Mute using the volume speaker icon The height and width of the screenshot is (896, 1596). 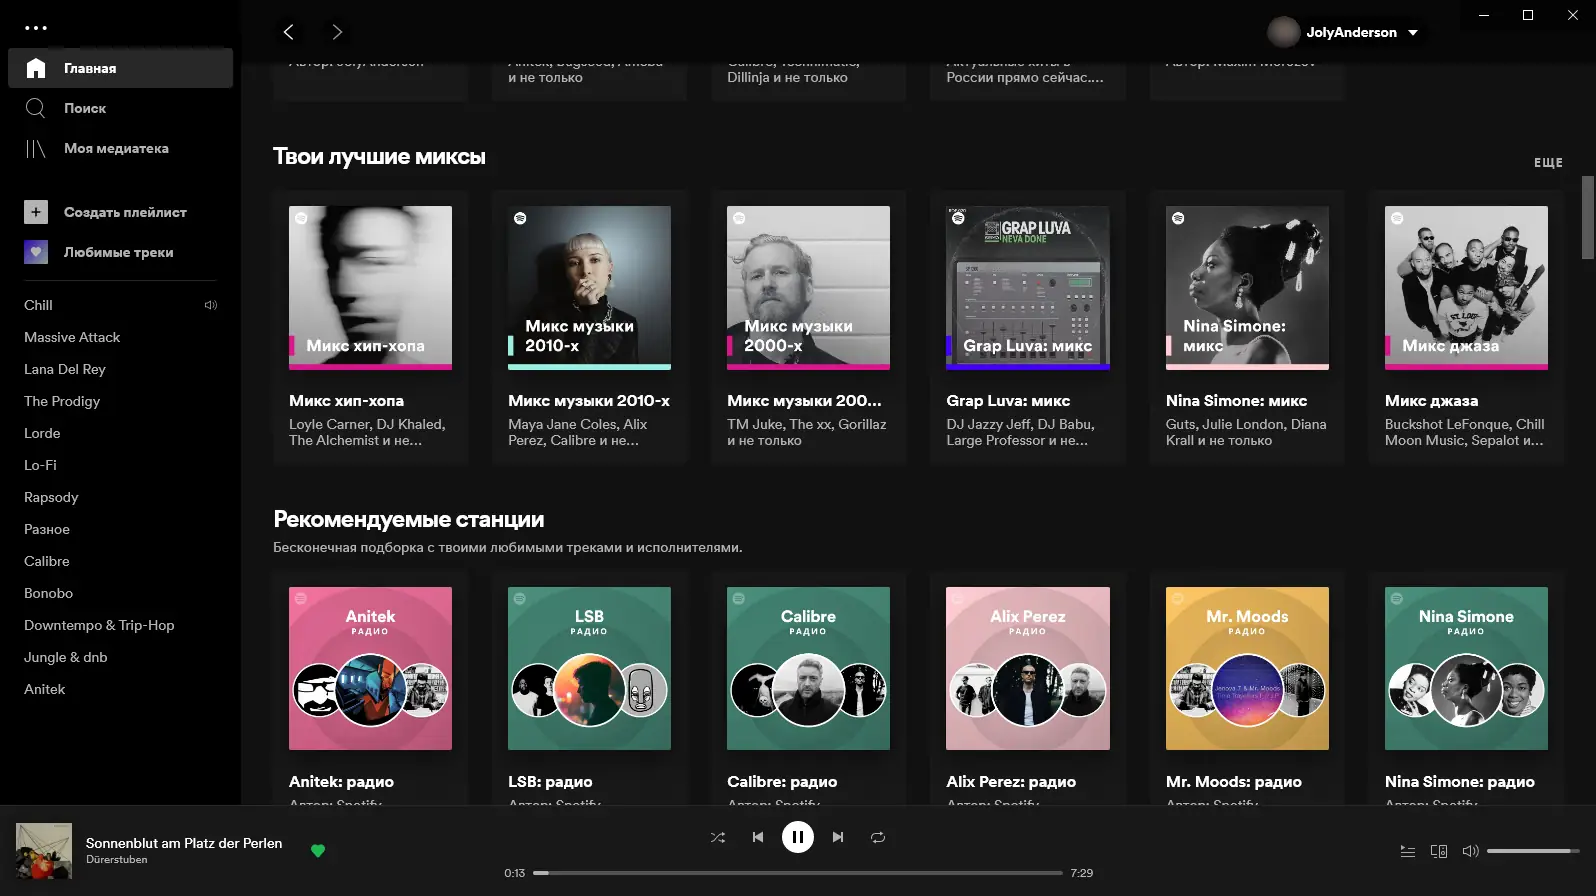(x=1470, y=851)
